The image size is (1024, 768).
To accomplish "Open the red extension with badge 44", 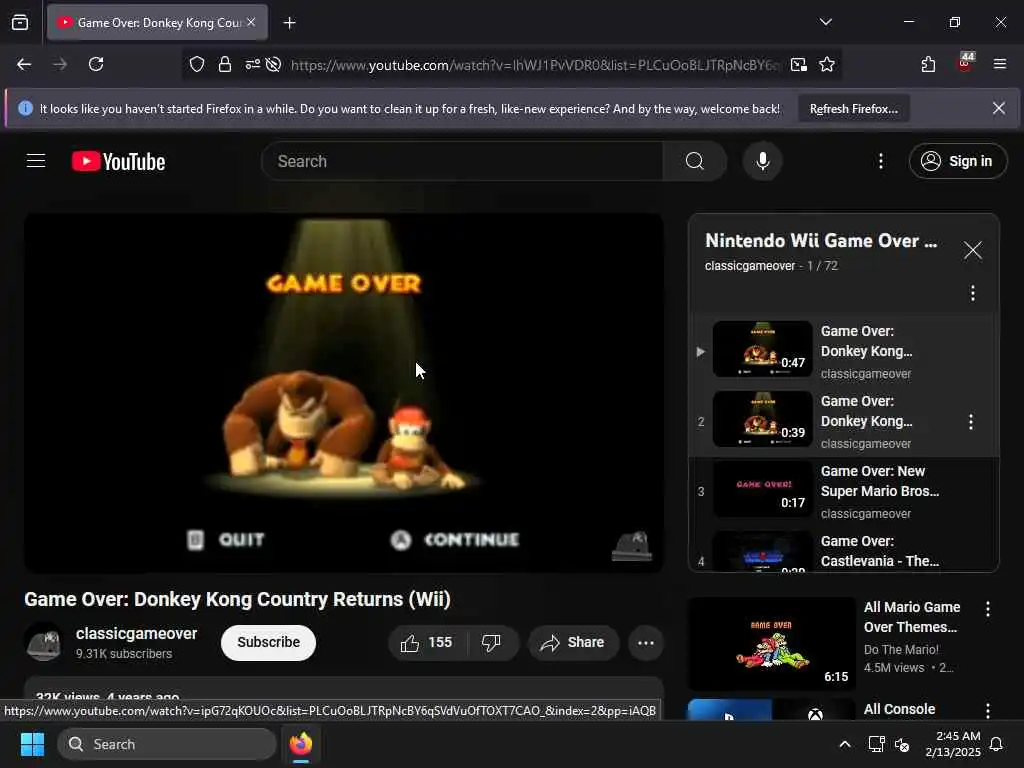I will coord(965,63).
